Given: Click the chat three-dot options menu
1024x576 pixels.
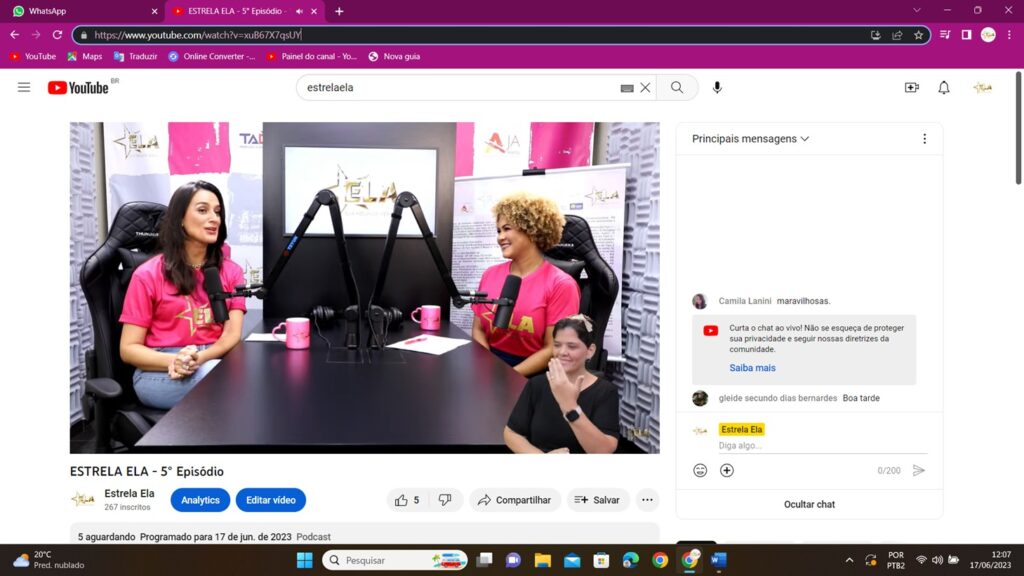Looking at the screenshot, I should (924, 139).
